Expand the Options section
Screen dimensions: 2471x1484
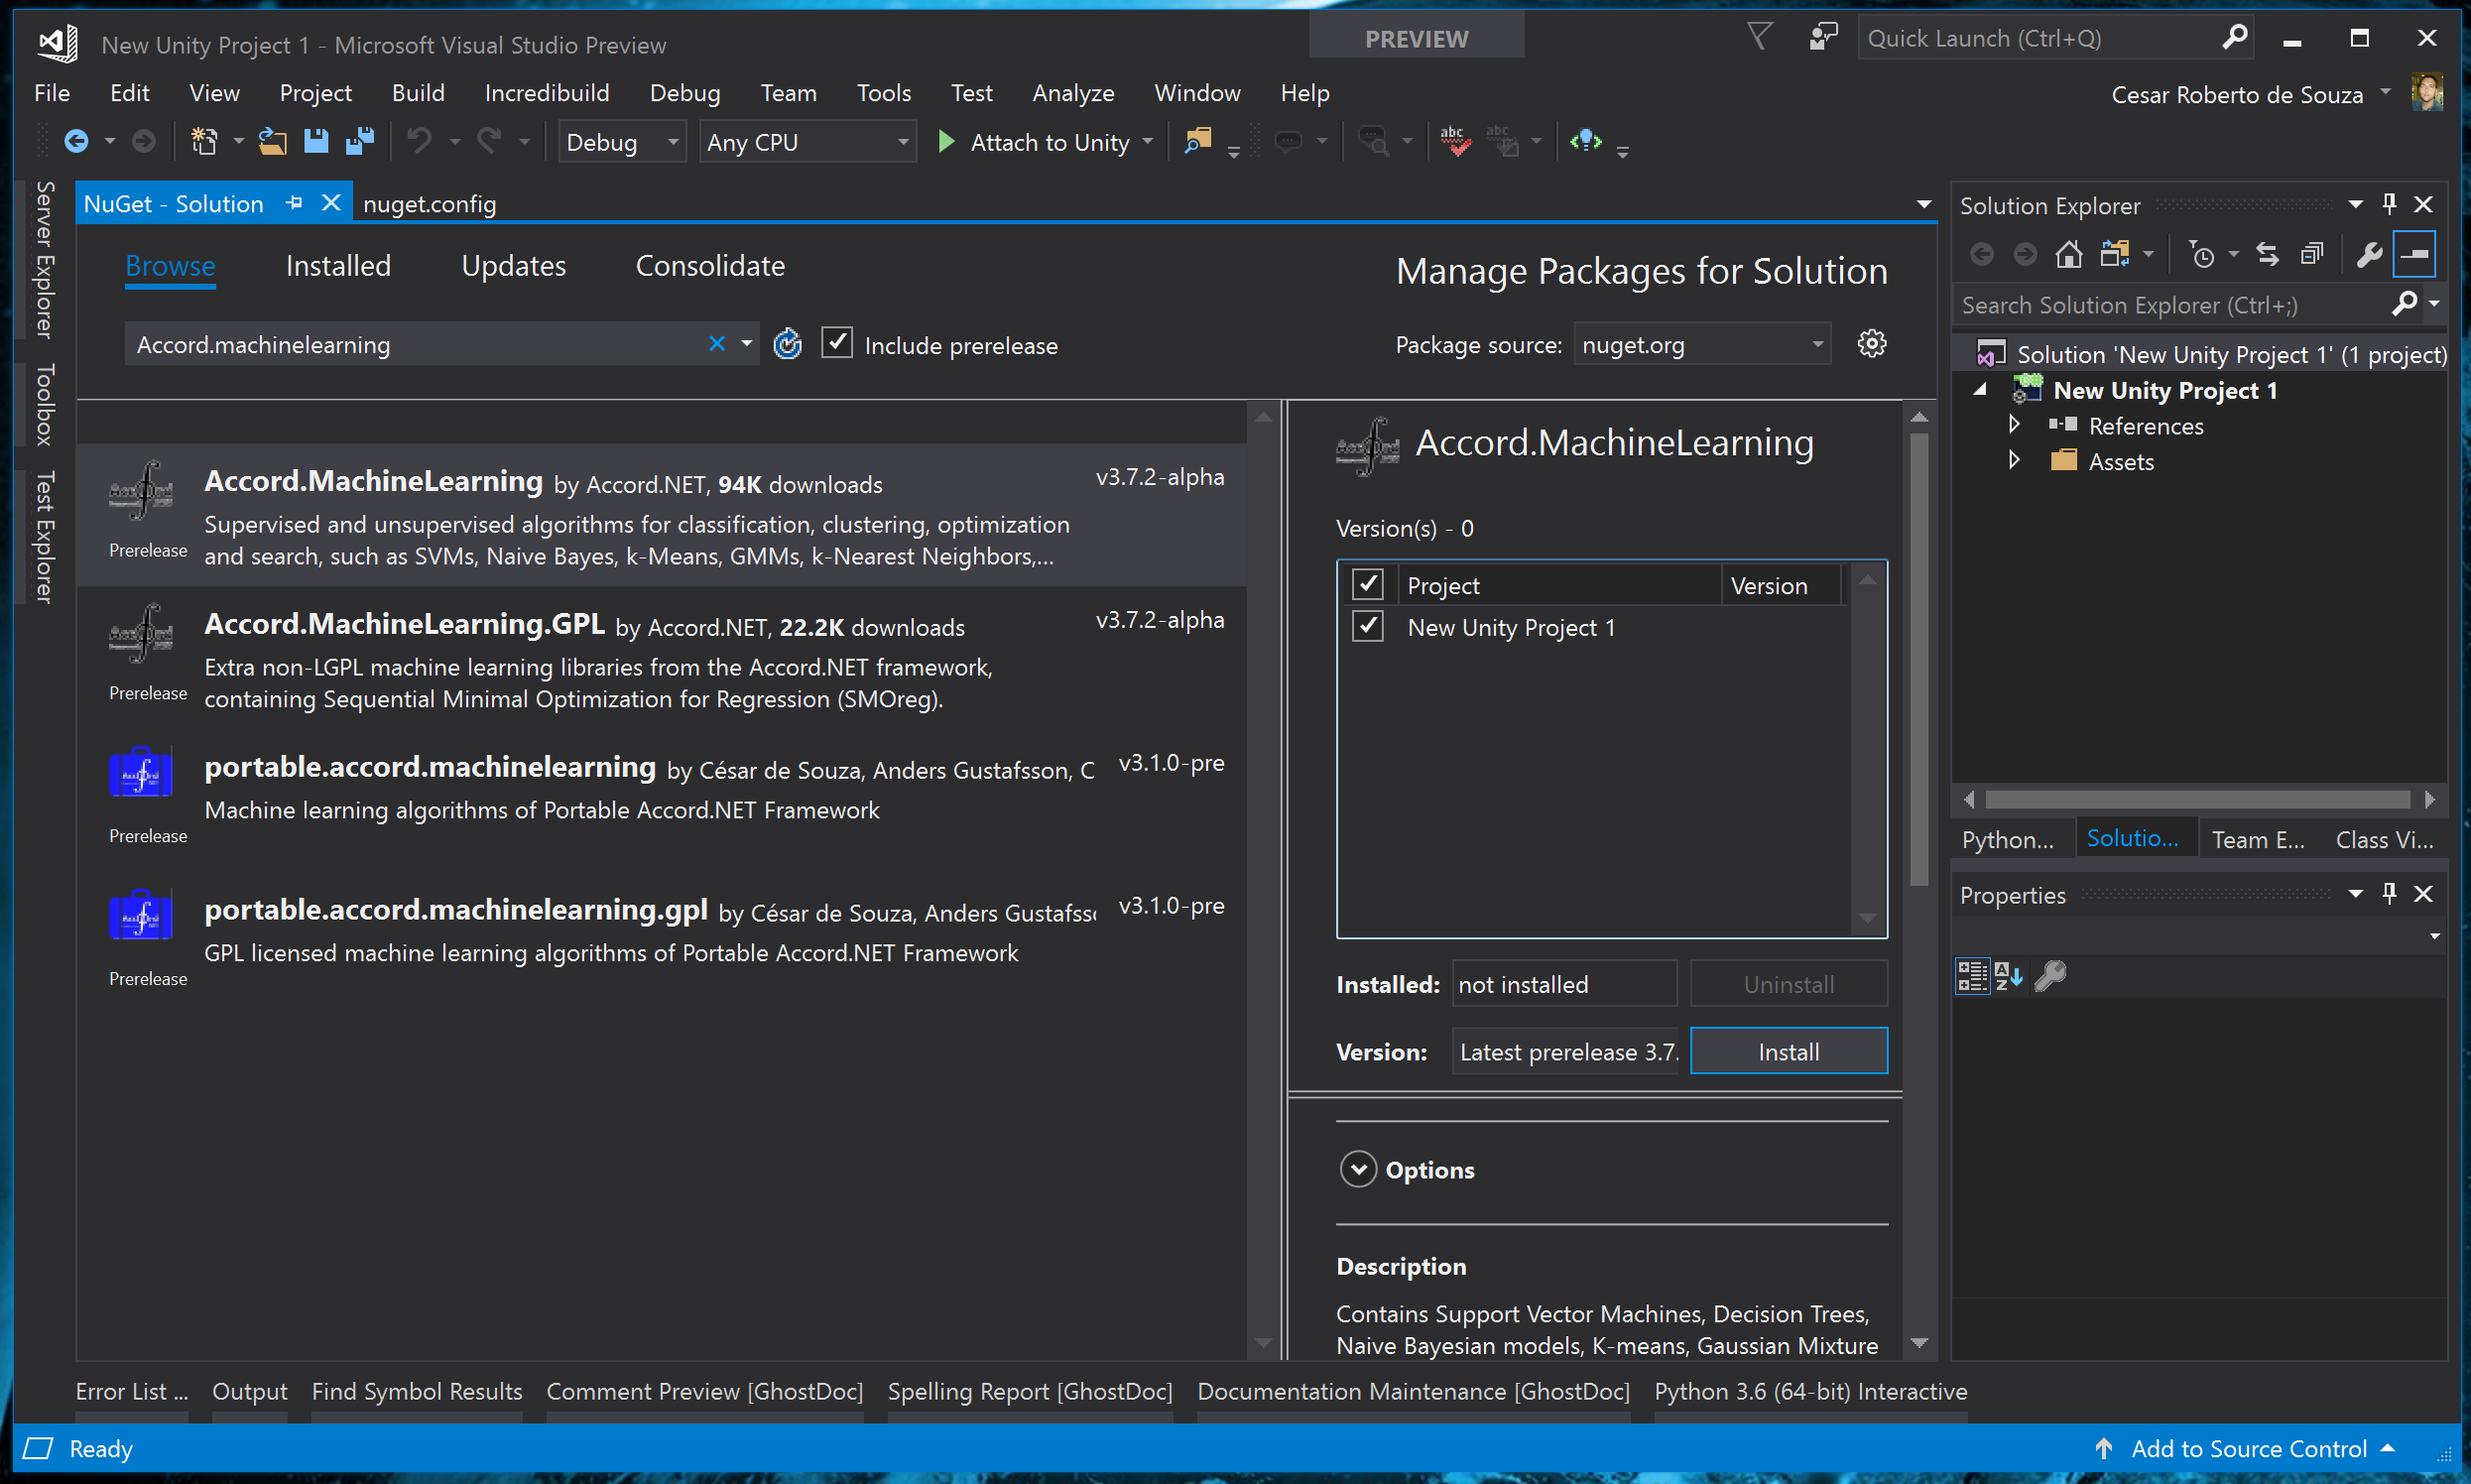[1358, 1169]
